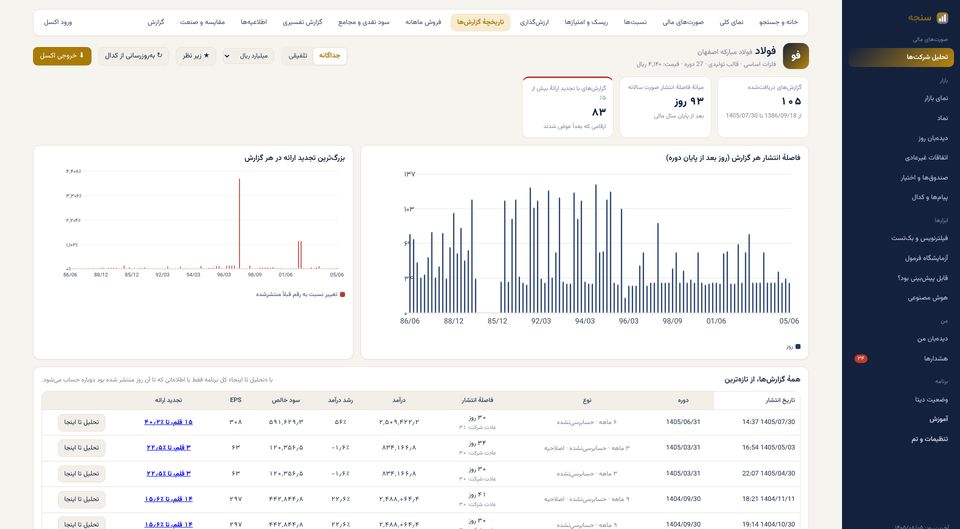Image resolution: width=960 pixels, height=529 pixels.
Task: Click the سنجه logo icon in the sidebar
Action: pyautogui.click(x=943, y=18)
